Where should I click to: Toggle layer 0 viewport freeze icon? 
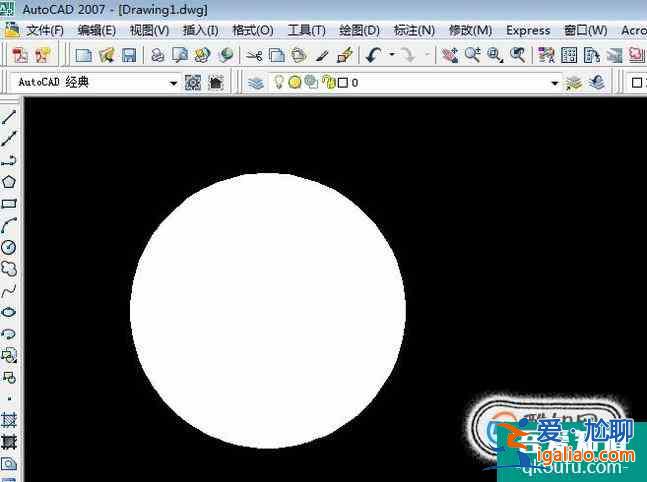tap(311, 83)
